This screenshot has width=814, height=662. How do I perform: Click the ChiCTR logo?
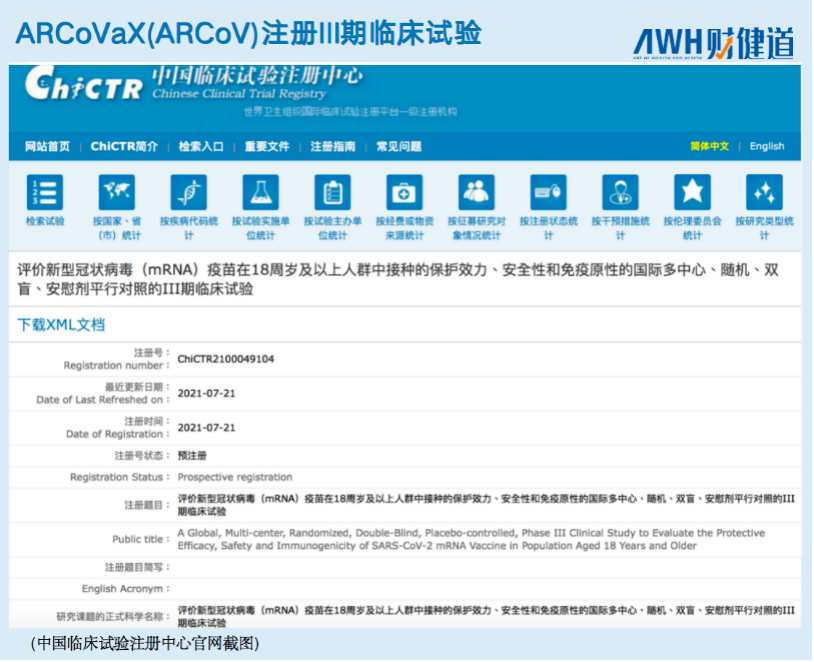click(83, 84)
